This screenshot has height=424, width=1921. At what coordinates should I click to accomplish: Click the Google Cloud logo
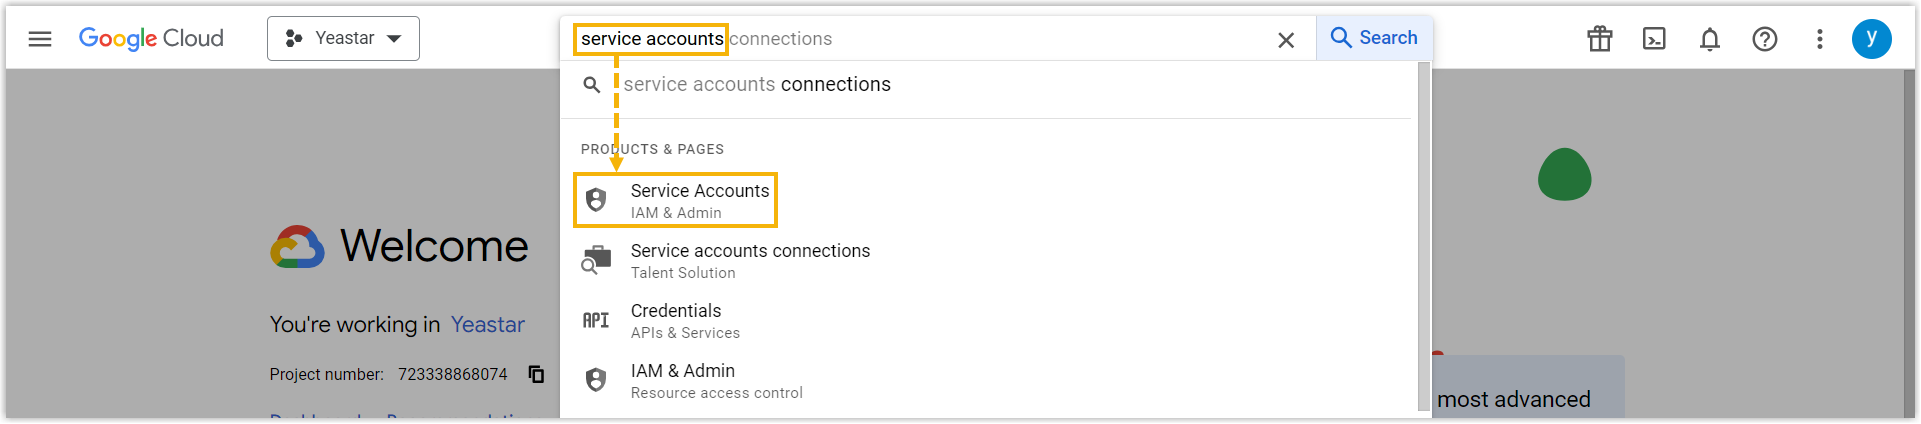point(151,39)
